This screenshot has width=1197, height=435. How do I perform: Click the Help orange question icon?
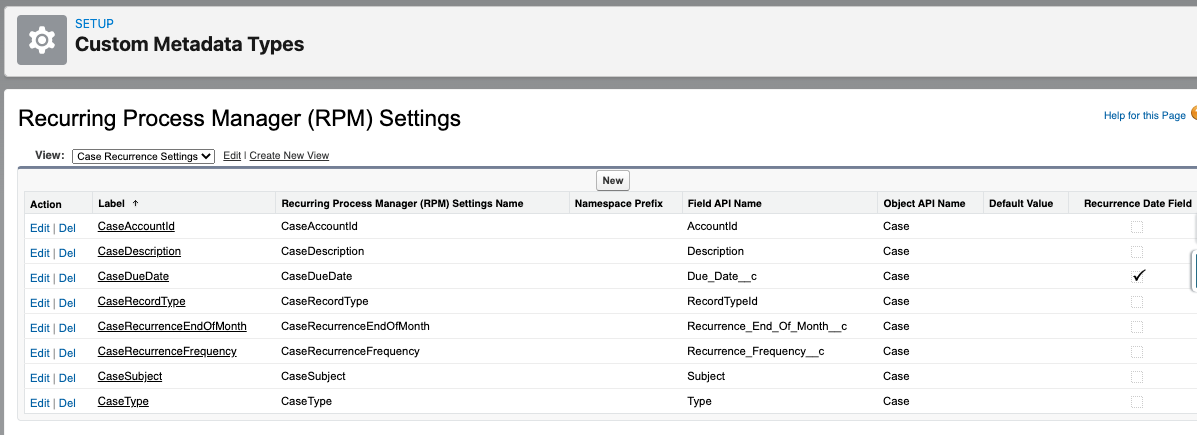click(1193, 115)
